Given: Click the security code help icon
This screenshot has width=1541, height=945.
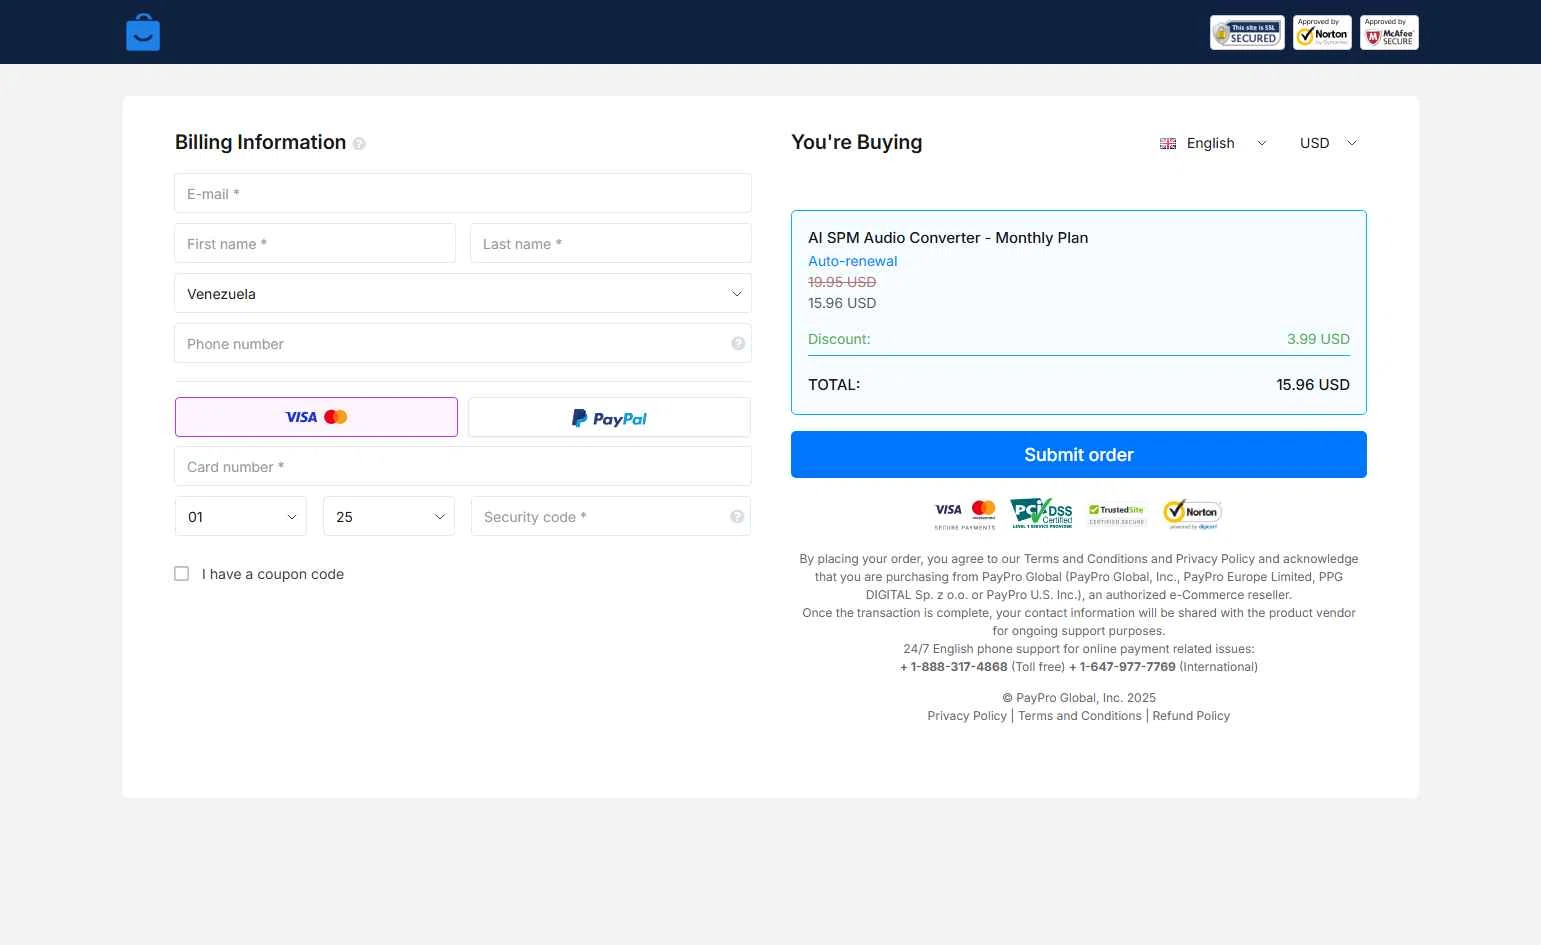Looking at the screenshot, I should tap(737, 516).
